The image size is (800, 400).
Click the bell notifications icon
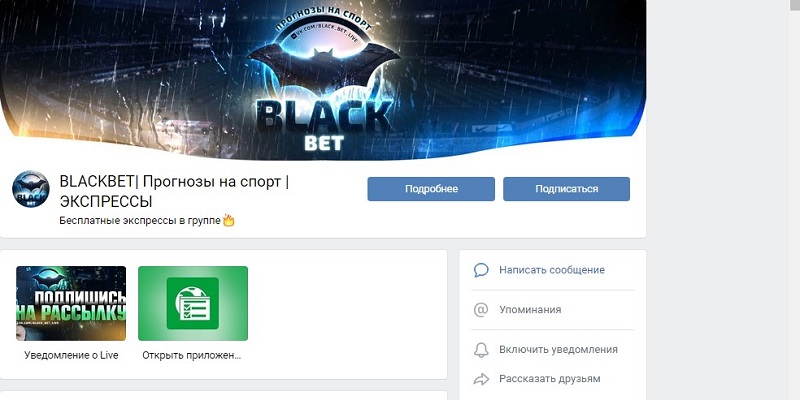point(481,349)
